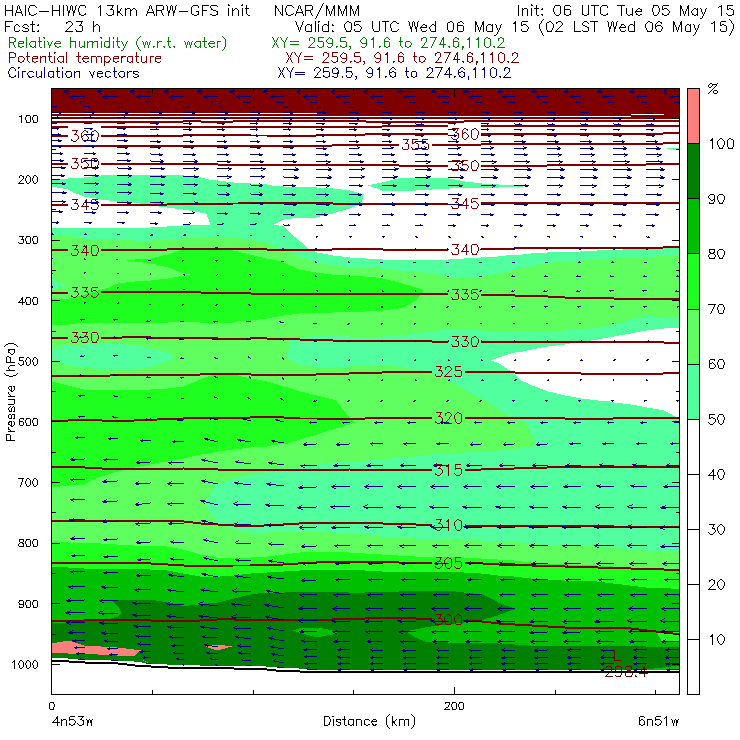Click the '700' pressure axis tick label

coord(28,483)
